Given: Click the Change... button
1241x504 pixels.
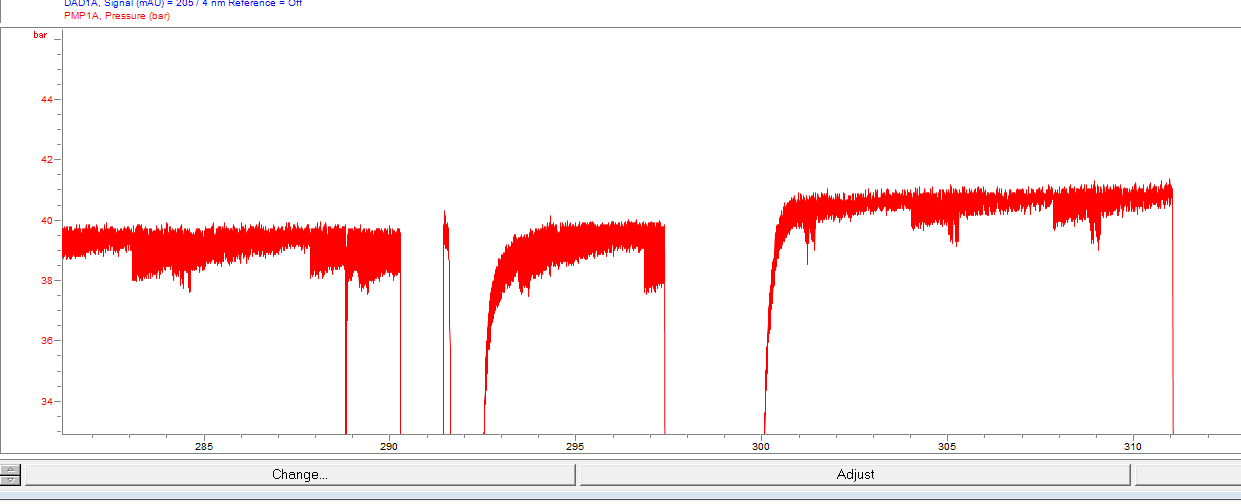Looking at the screenshot, I should [300, 474].
